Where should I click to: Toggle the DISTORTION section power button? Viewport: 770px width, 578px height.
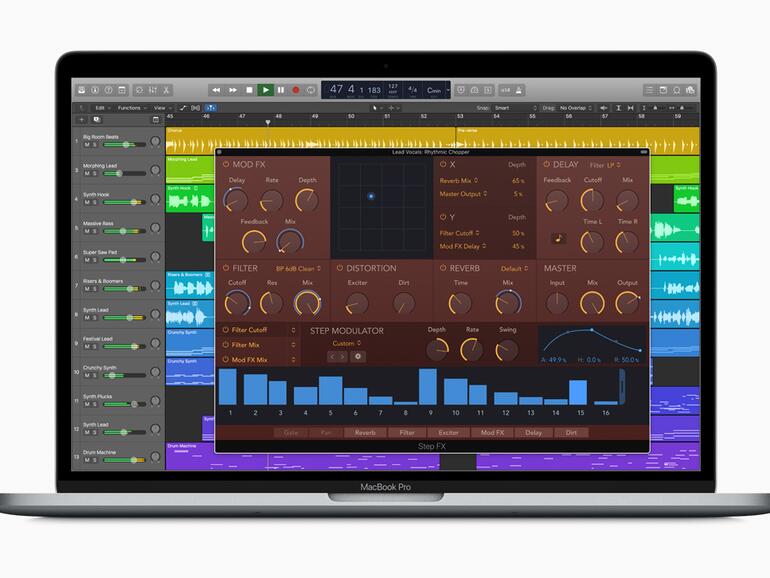click(339, 268)
